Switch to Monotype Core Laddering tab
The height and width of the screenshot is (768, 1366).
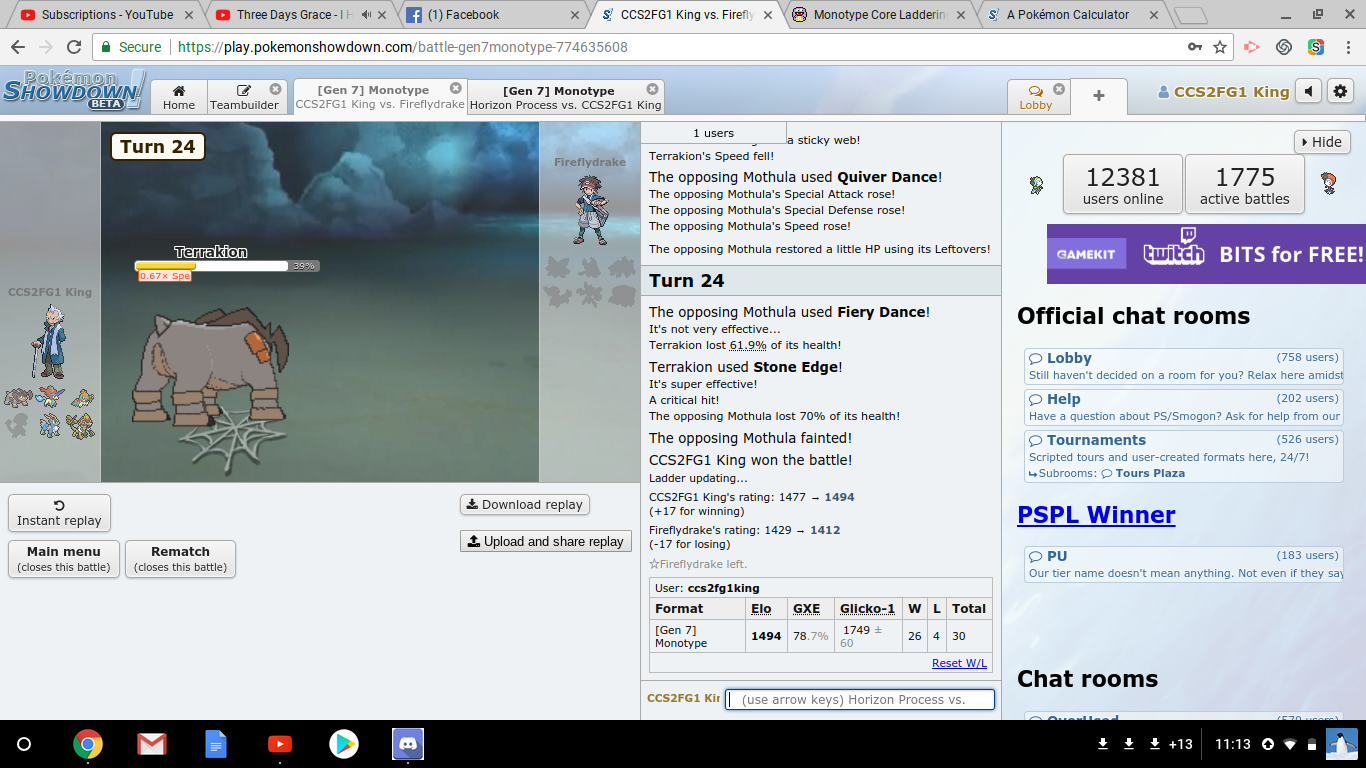point(880,15)
